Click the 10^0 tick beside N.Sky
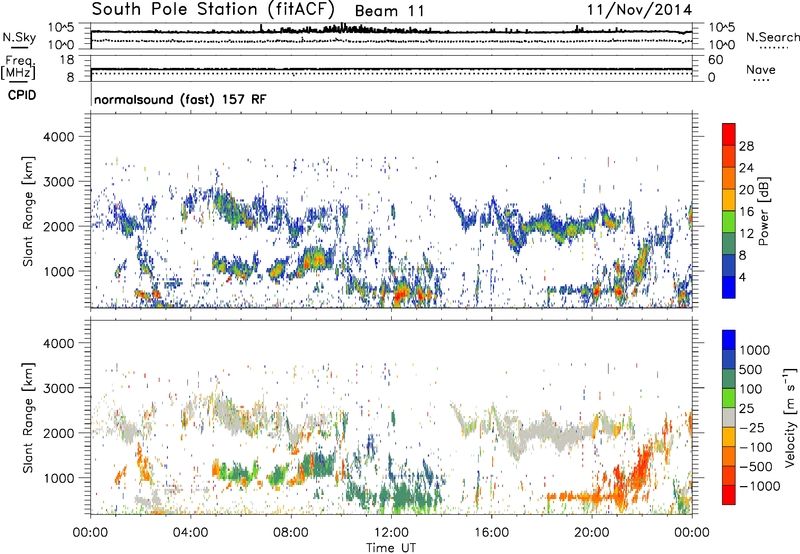800x554 pixels. coord(61,45)
